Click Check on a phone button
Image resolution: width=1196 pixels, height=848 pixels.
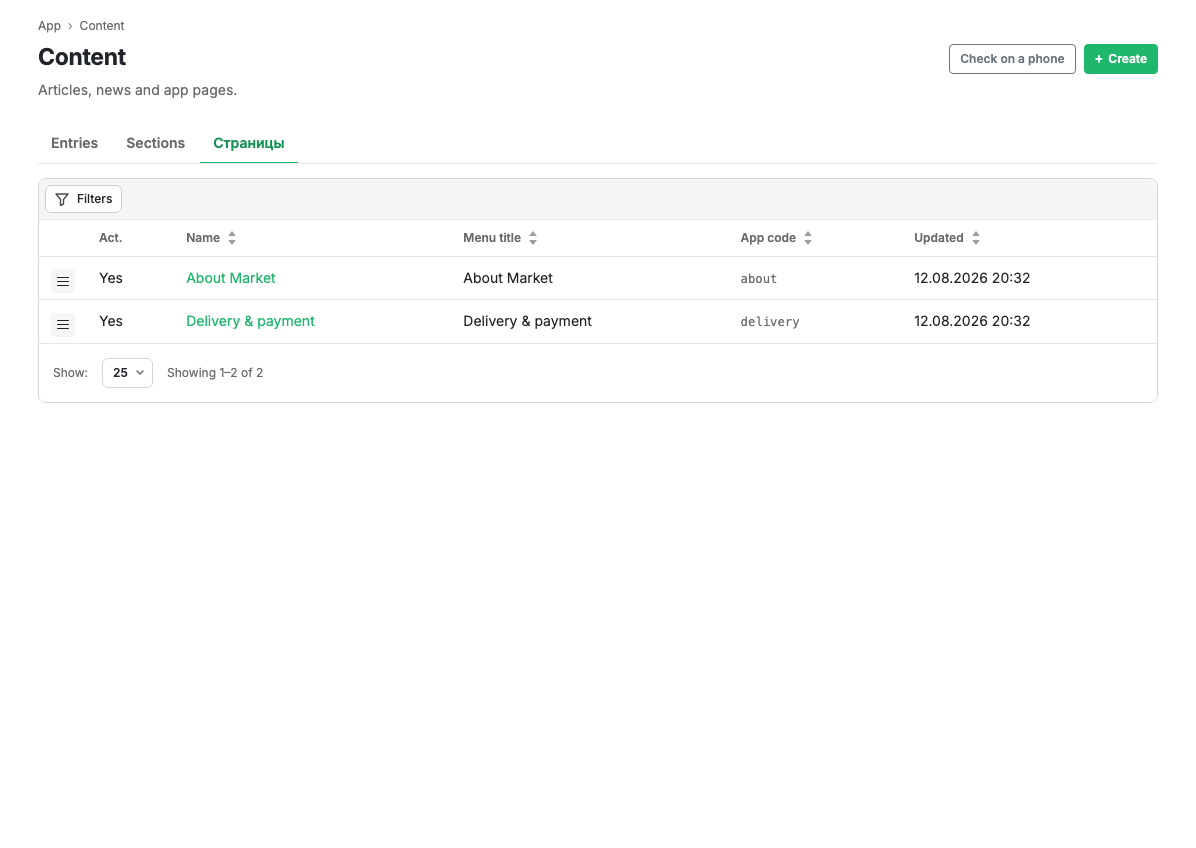coord(1012,59)
